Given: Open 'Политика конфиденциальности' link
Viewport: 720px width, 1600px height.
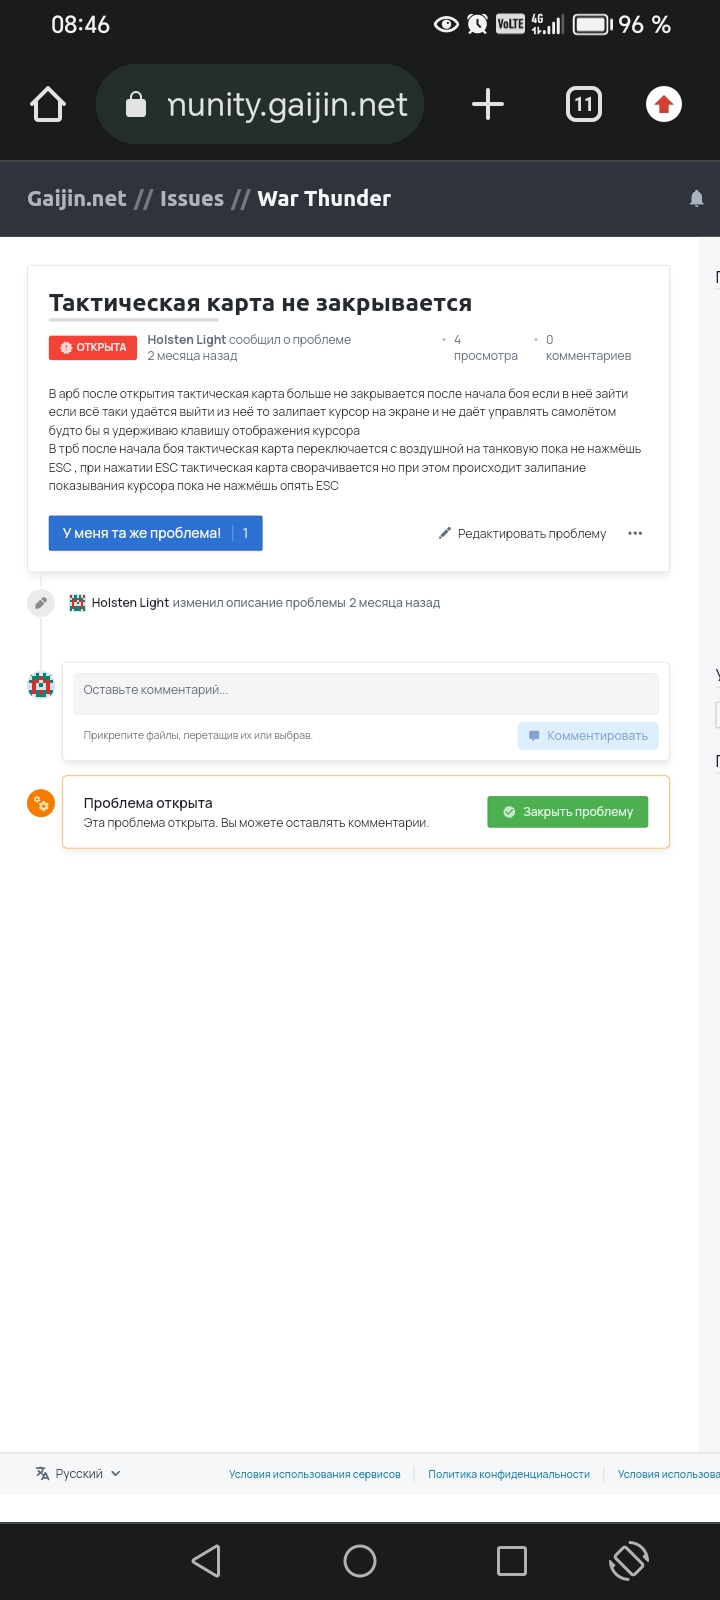Looking at the screenshot, I should point(509,1474).
